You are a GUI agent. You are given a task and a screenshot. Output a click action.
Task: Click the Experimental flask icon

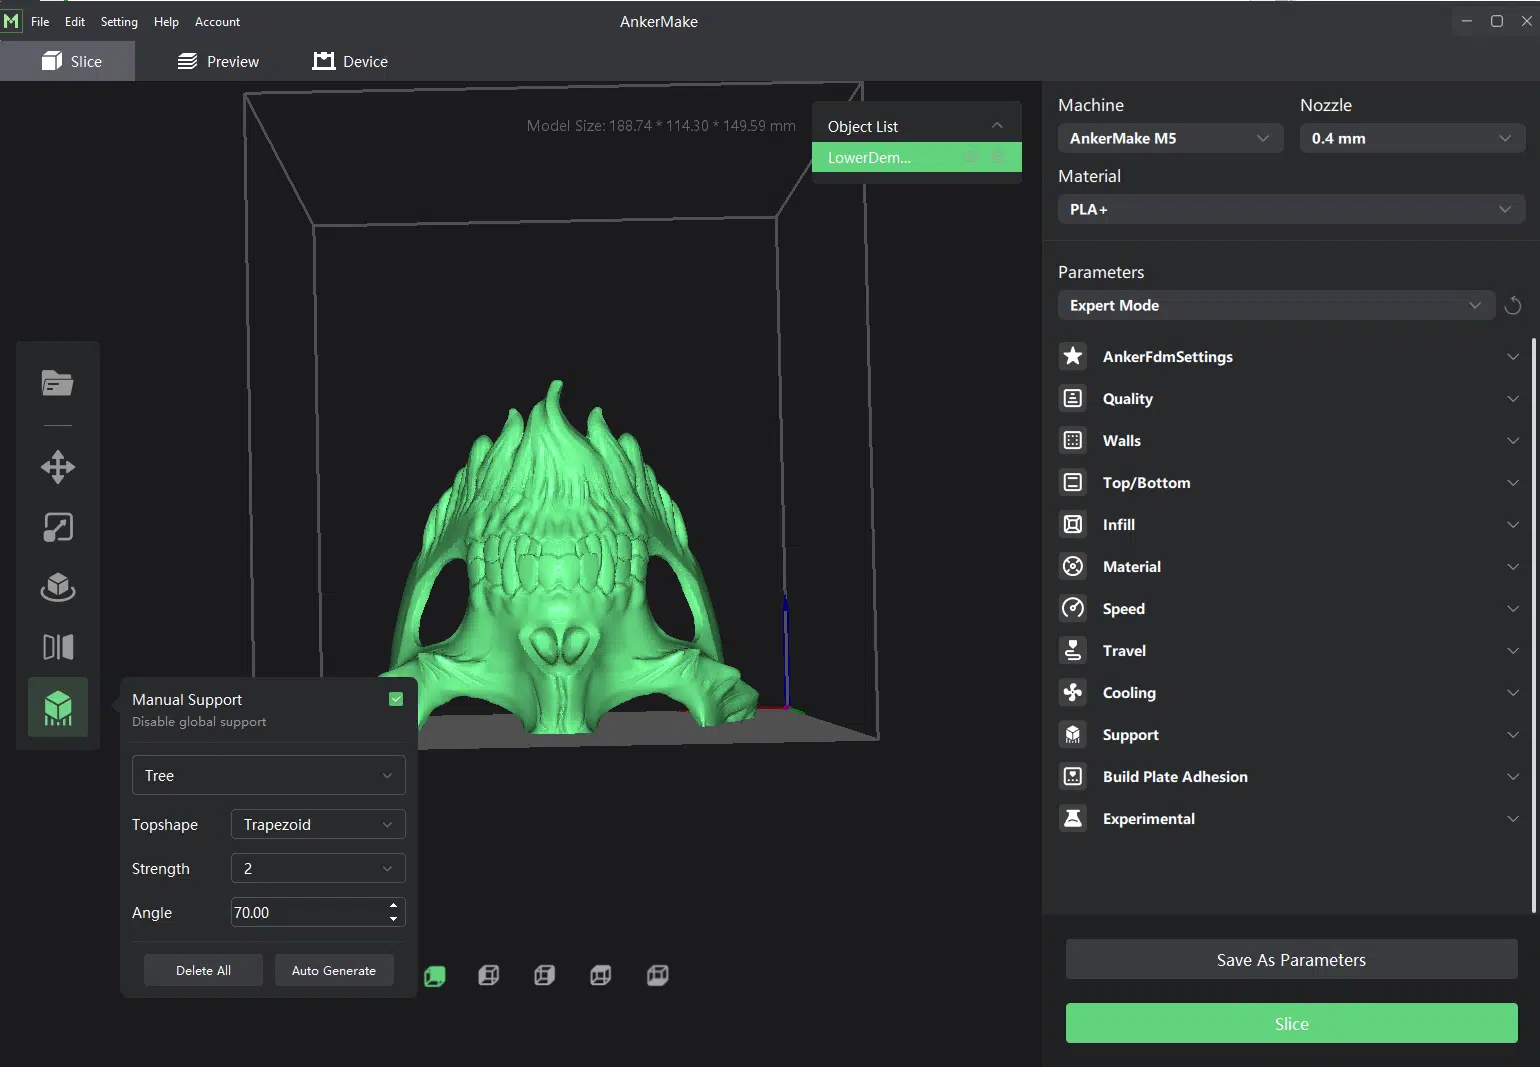pos(1073,818)
